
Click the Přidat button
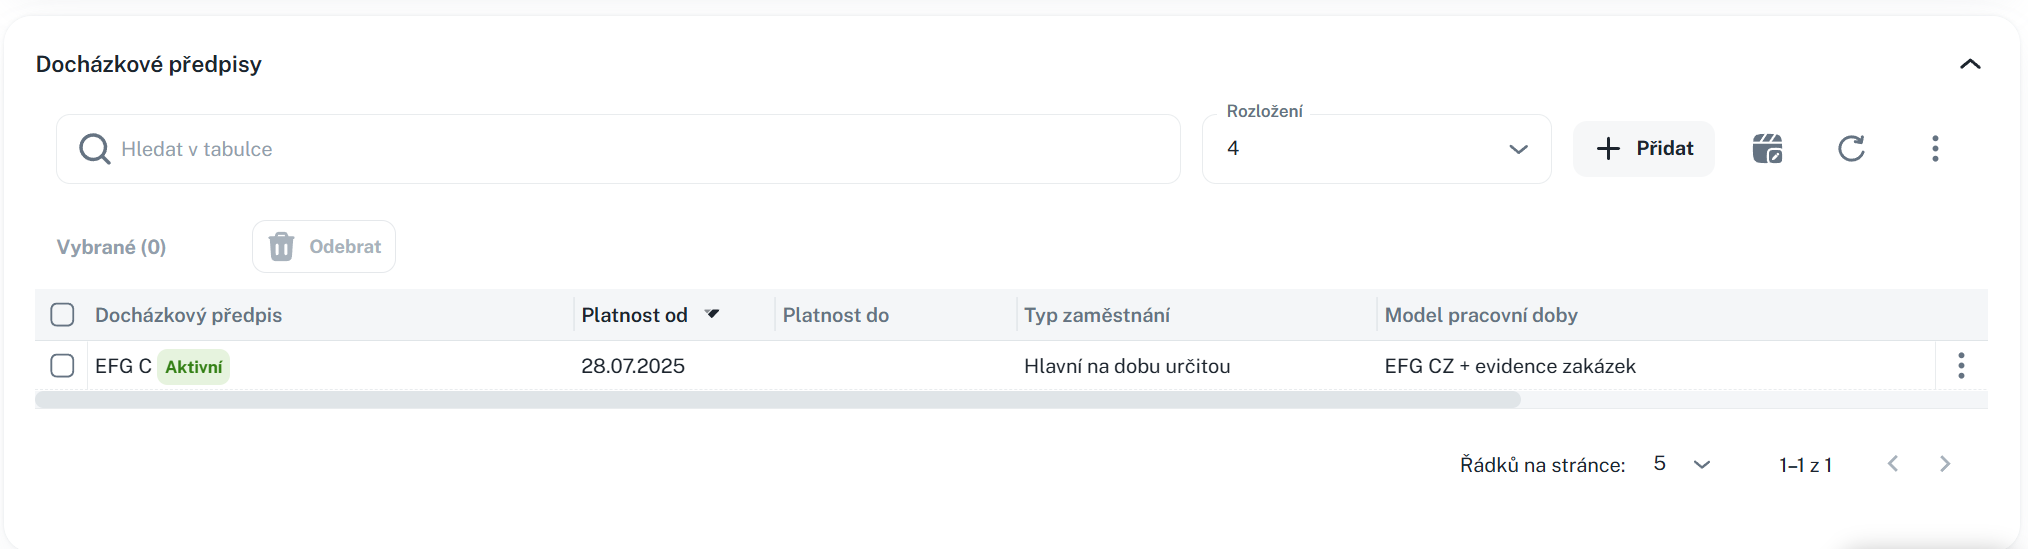tap(1643, 149)
